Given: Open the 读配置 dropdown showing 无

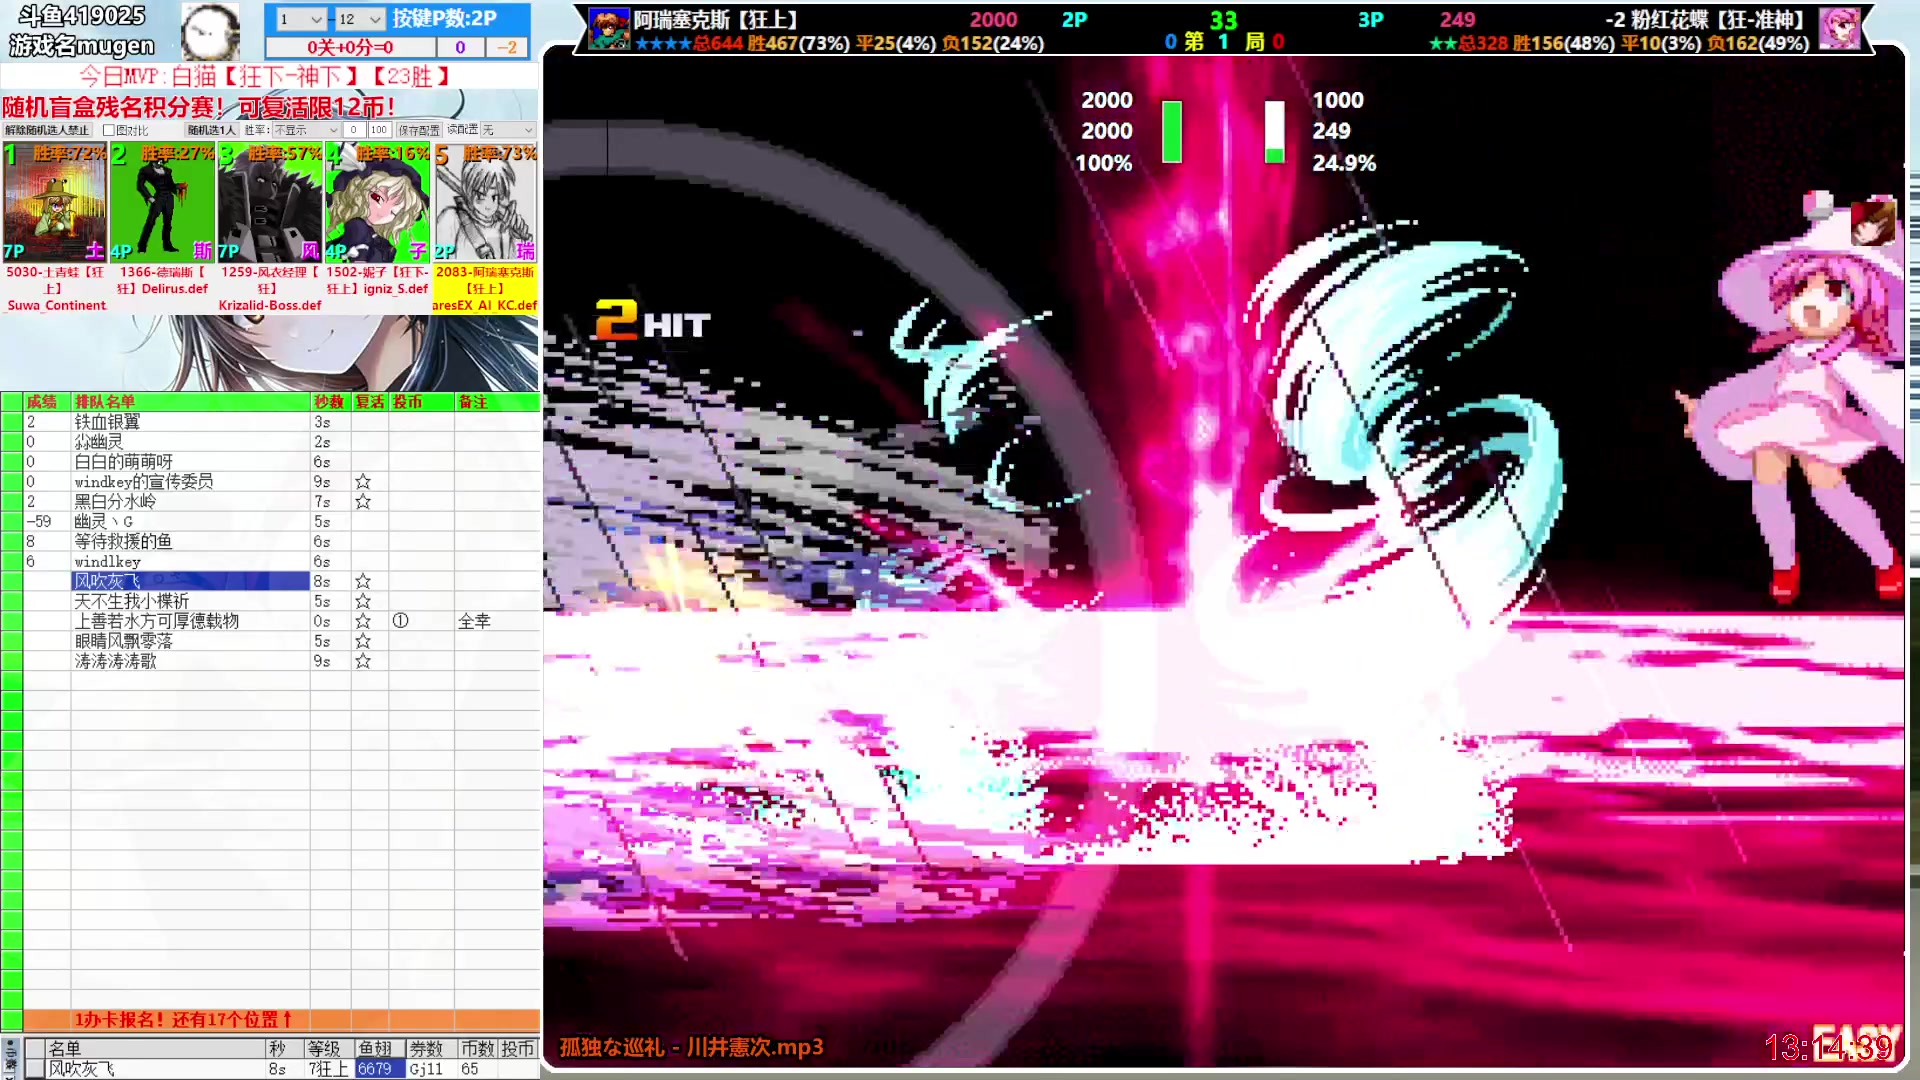Looking at the screenshot, I should (508, 130).
